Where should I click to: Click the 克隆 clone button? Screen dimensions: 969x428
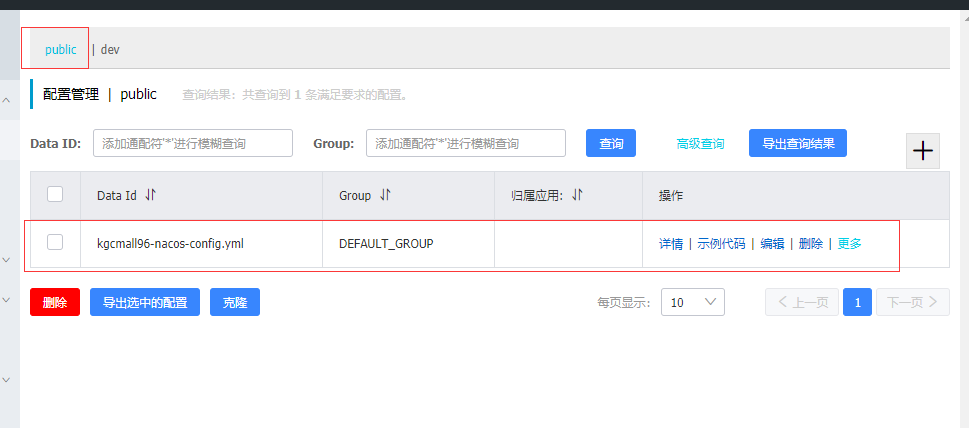pos(235,302)
